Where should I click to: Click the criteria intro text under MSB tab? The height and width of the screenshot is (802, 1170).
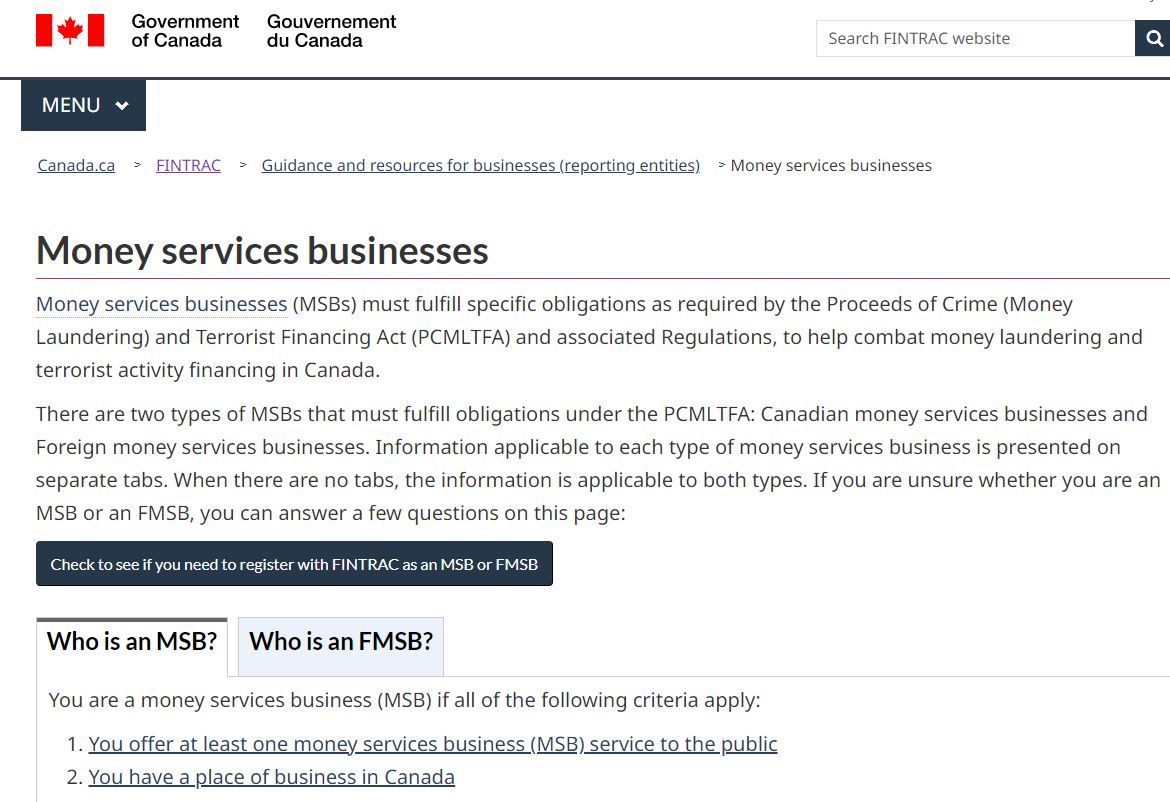(404, 700)
